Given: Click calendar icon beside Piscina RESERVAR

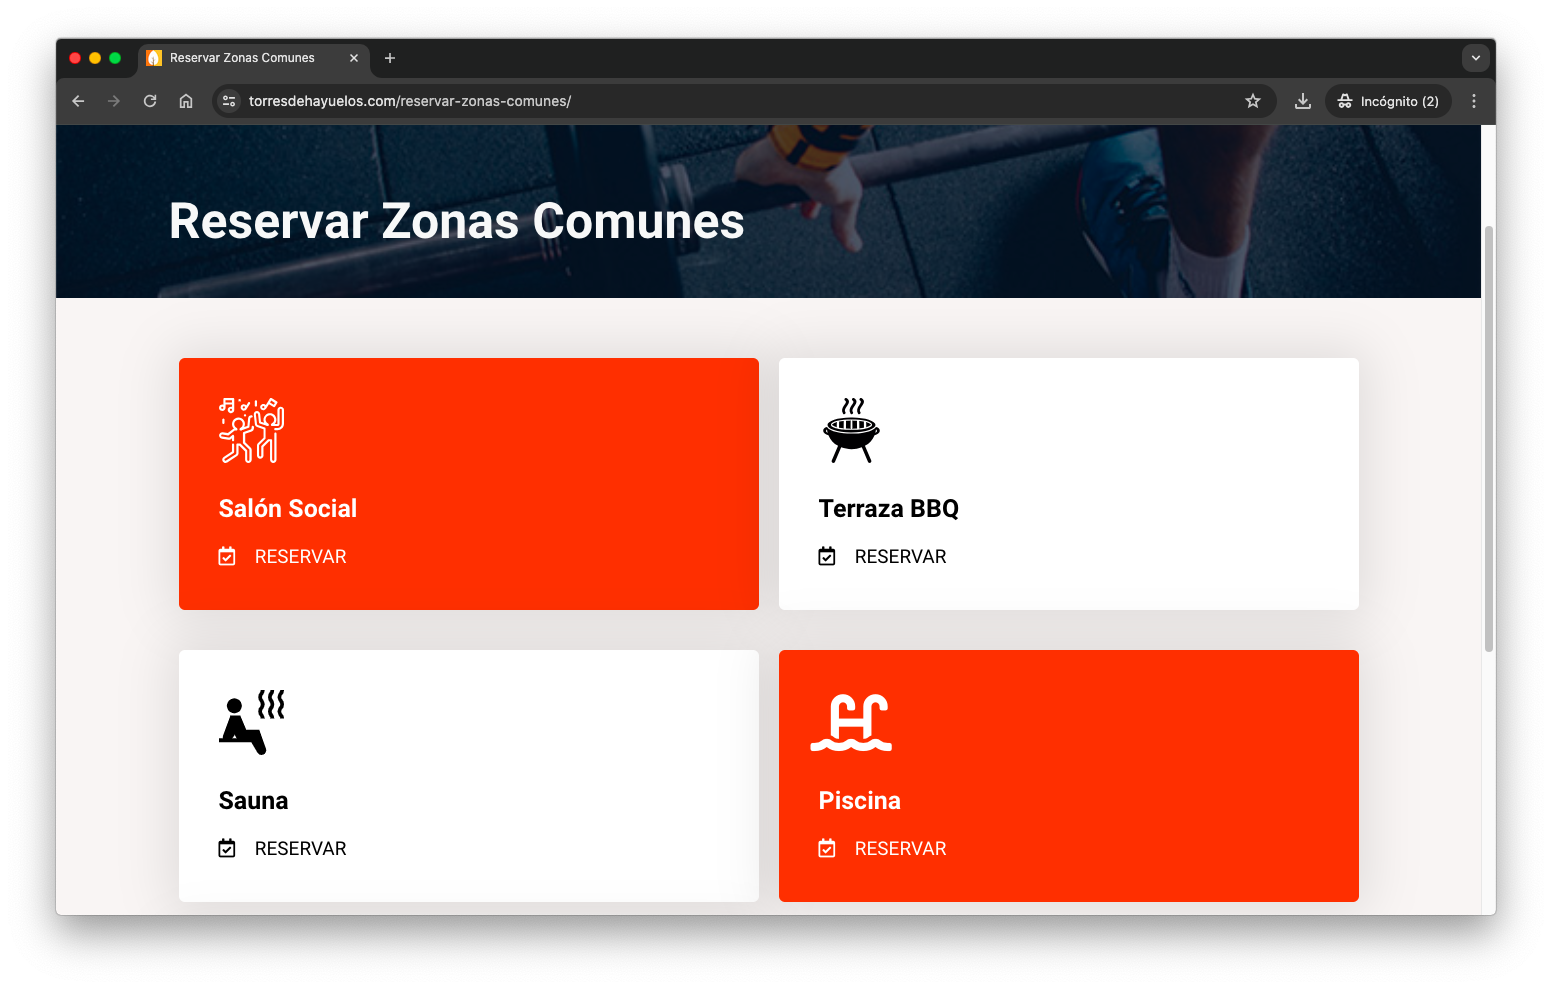Looking at the screenshot, I should point(827,848).
